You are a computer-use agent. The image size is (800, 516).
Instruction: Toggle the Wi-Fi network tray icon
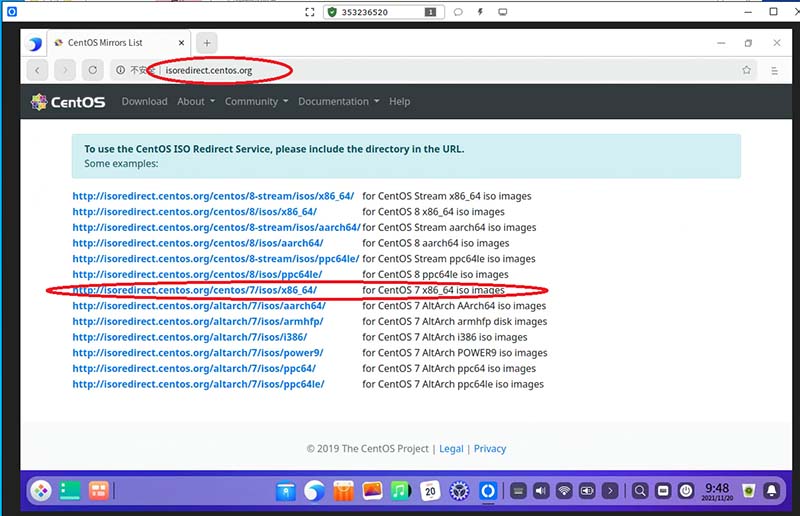[564, 491]
